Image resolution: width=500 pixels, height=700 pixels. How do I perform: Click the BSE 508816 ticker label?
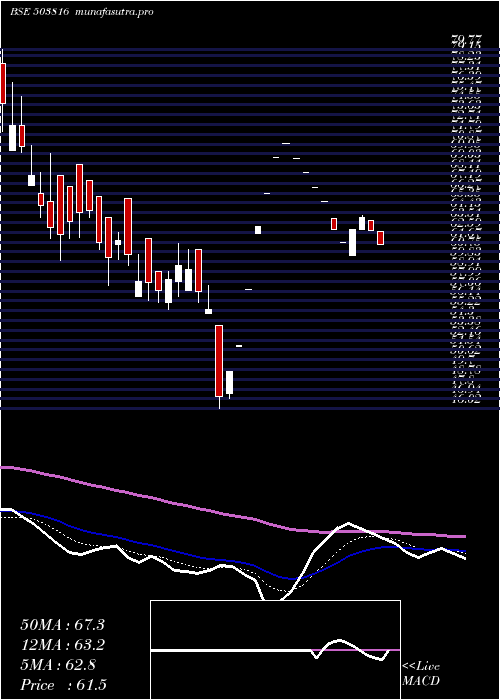click(39, 12)
